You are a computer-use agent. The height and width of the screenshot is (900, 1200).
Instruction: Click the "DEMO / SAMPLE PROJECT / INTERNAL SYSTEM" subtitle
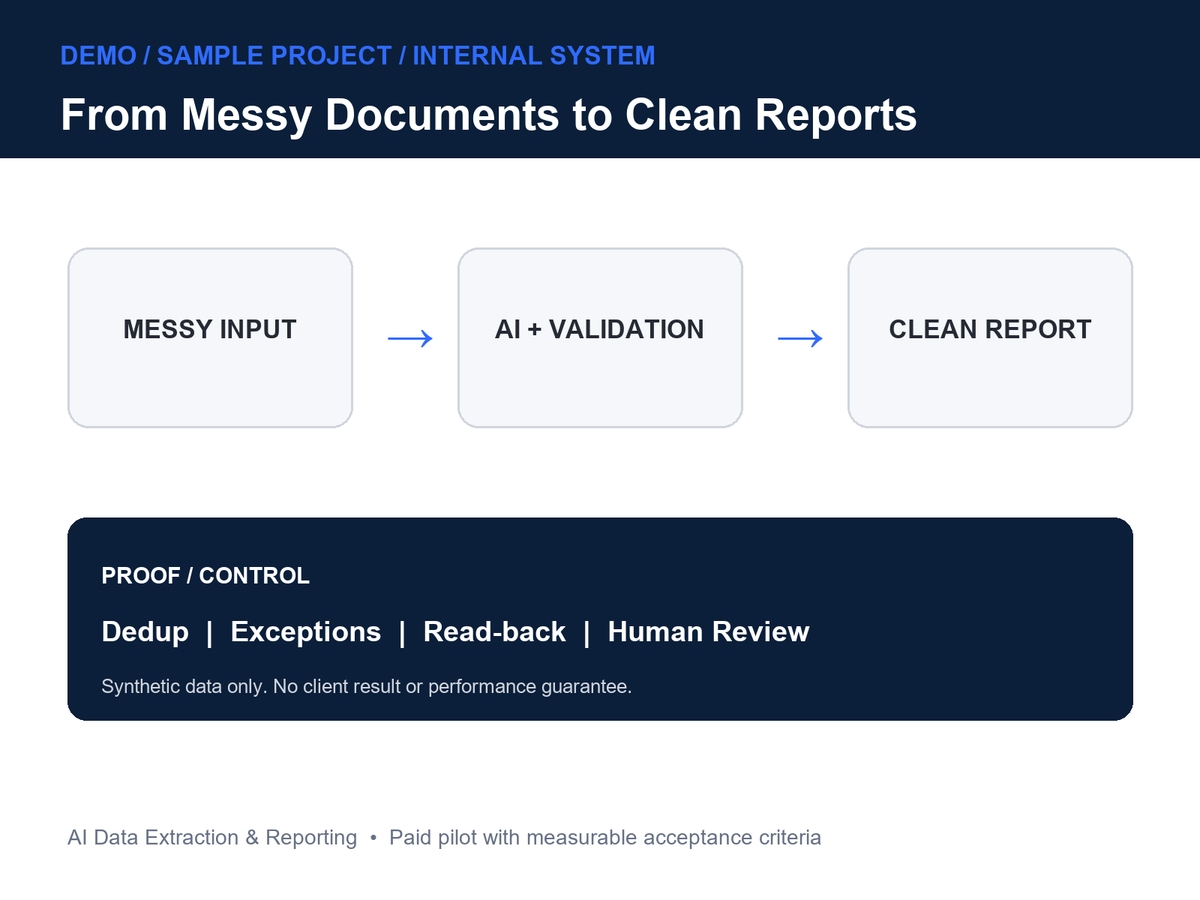click(358, 55)
